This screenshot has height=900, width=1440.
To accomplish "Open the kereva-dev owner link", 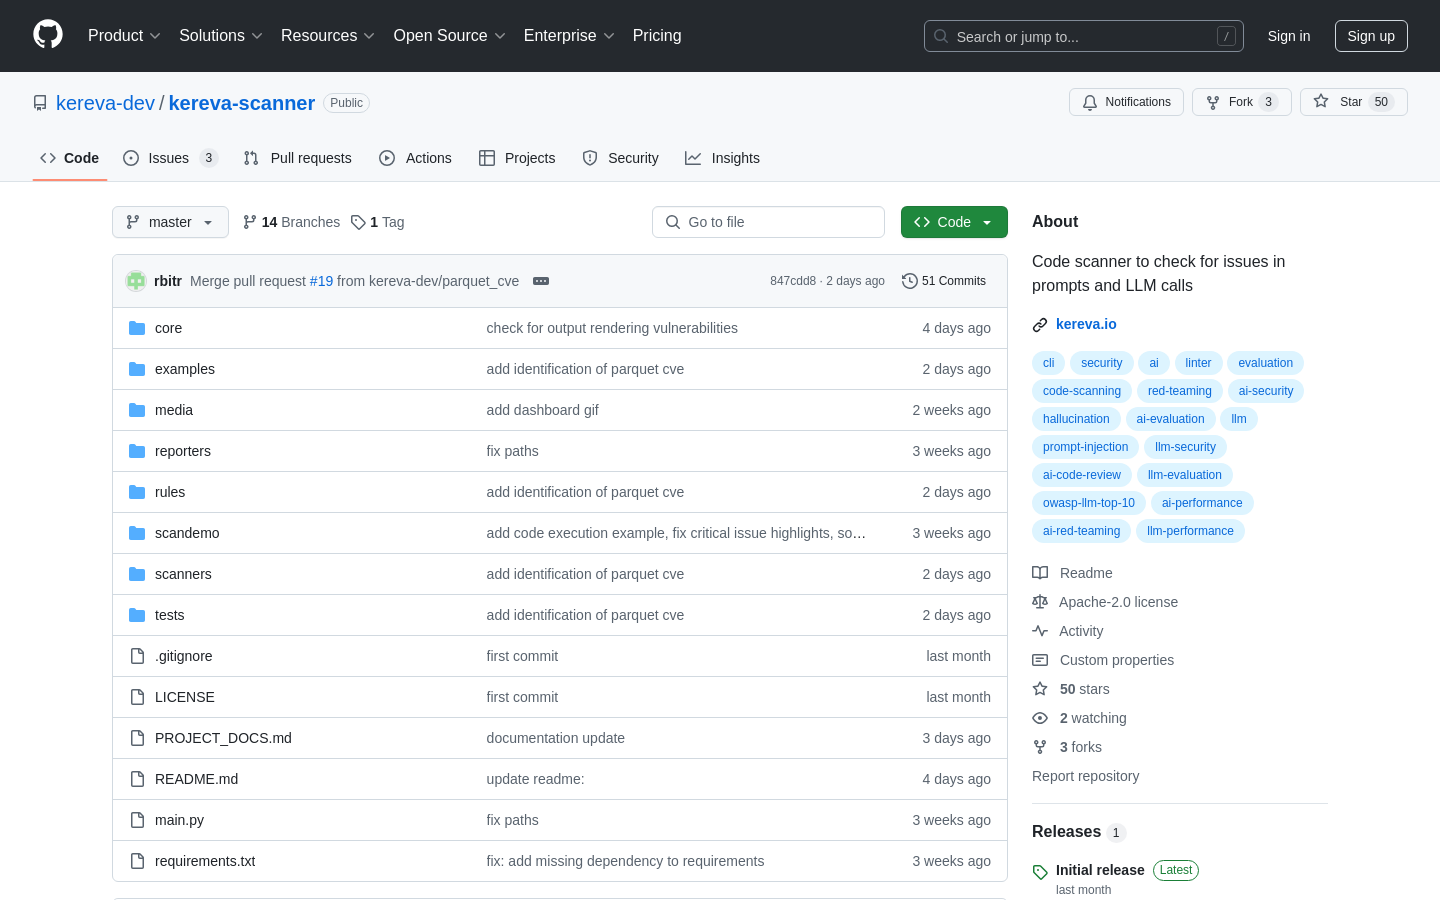I will tap(105, 103).
